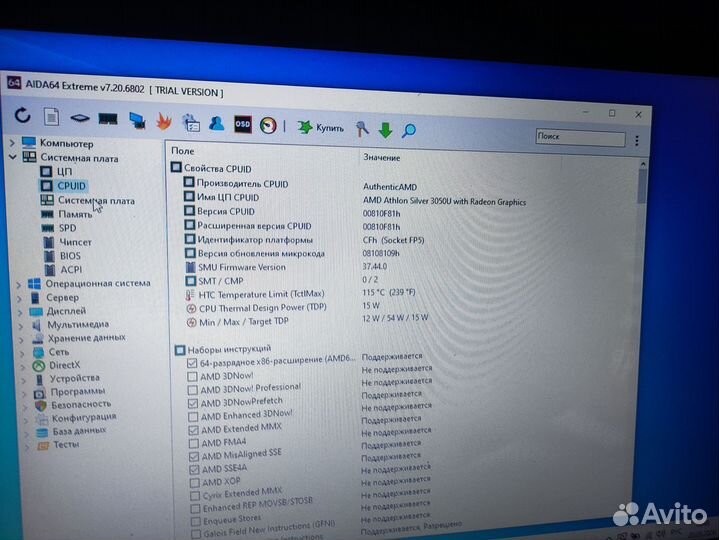
Task: Toggle the AMD SSE4A checkbox
Action: (194, 470)
